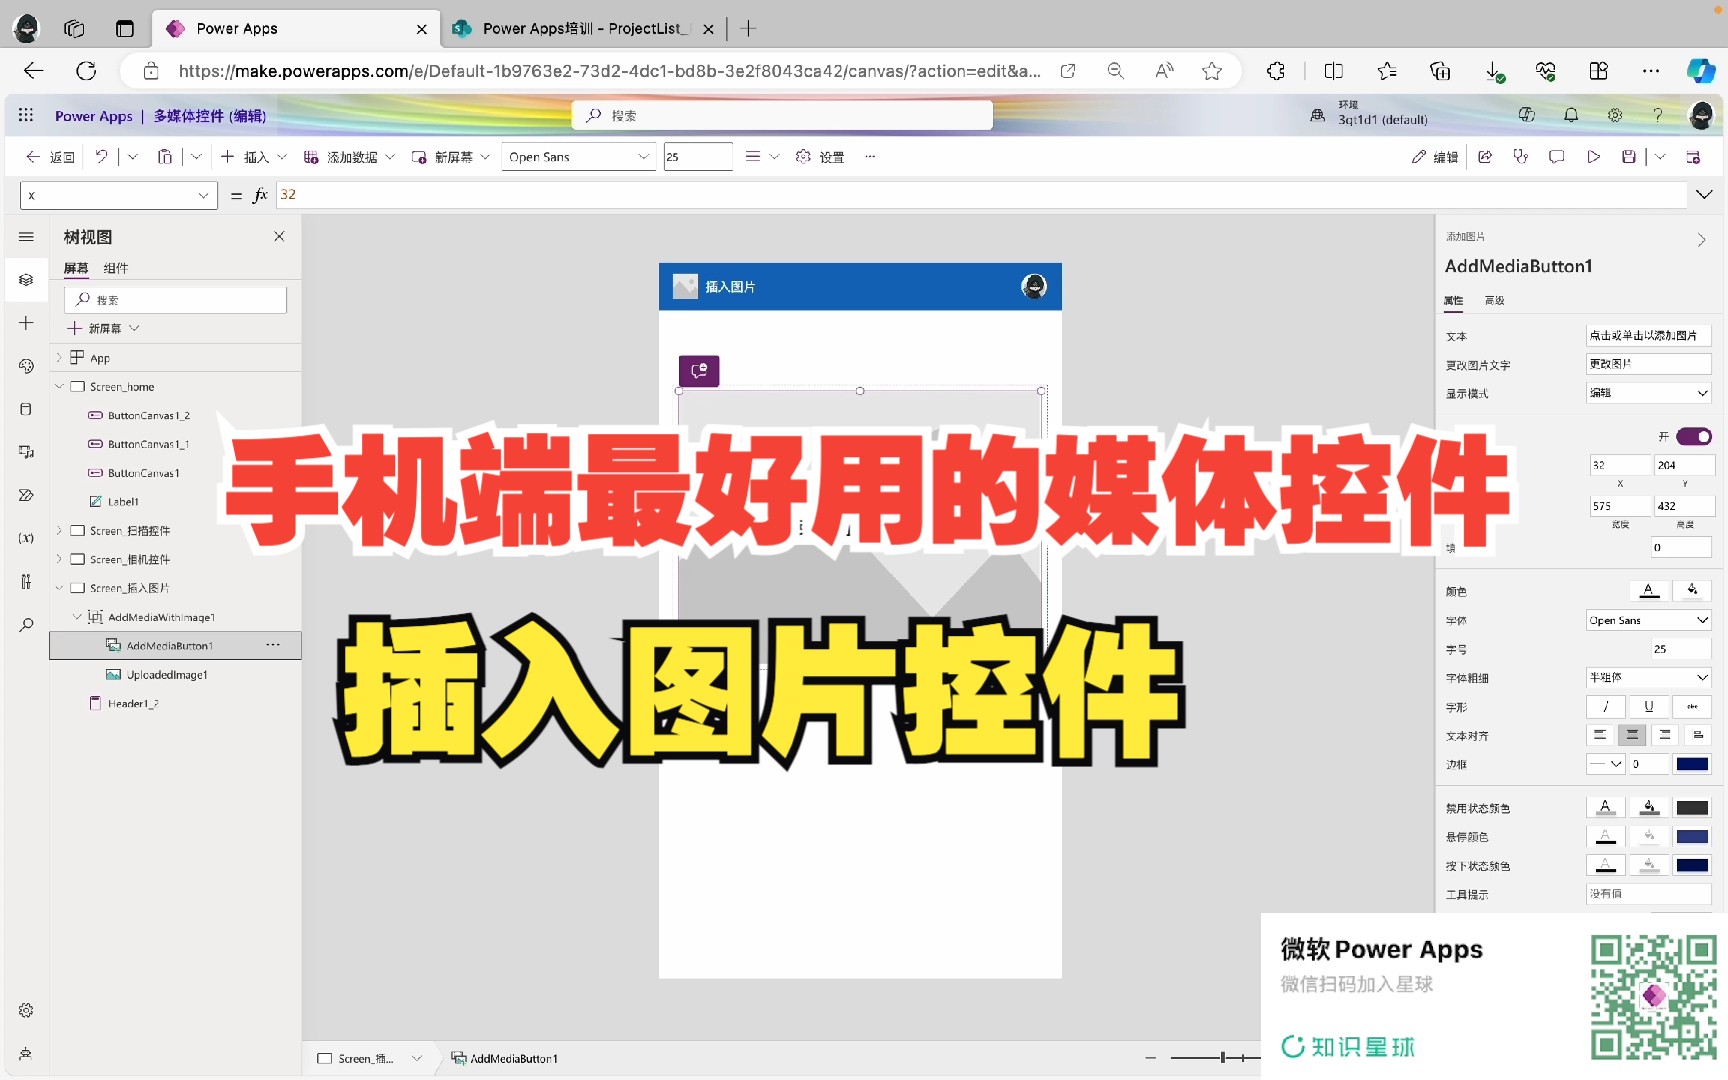Screen dimensions: 1728x1080
Task: Click the undo icon in toolbar
Action: click(101, 156)
